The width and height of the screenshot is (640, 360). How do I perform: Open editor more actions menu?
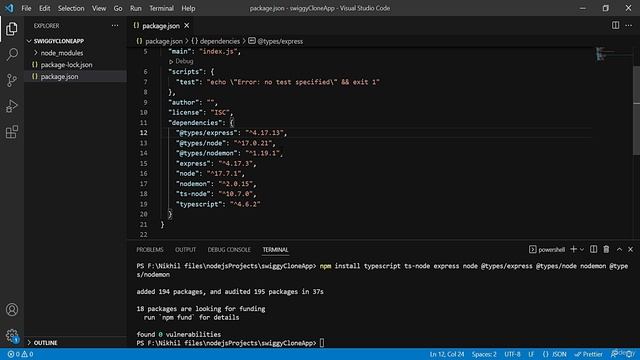(629, 25)
